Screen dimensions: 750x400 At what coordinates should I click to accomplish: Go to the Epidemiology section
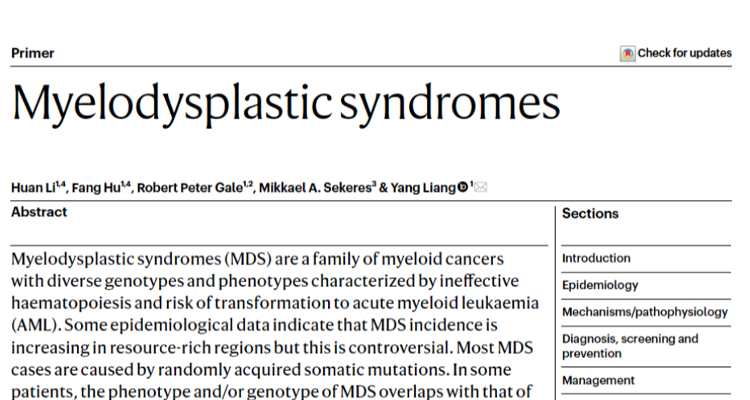tap(600, 285)
